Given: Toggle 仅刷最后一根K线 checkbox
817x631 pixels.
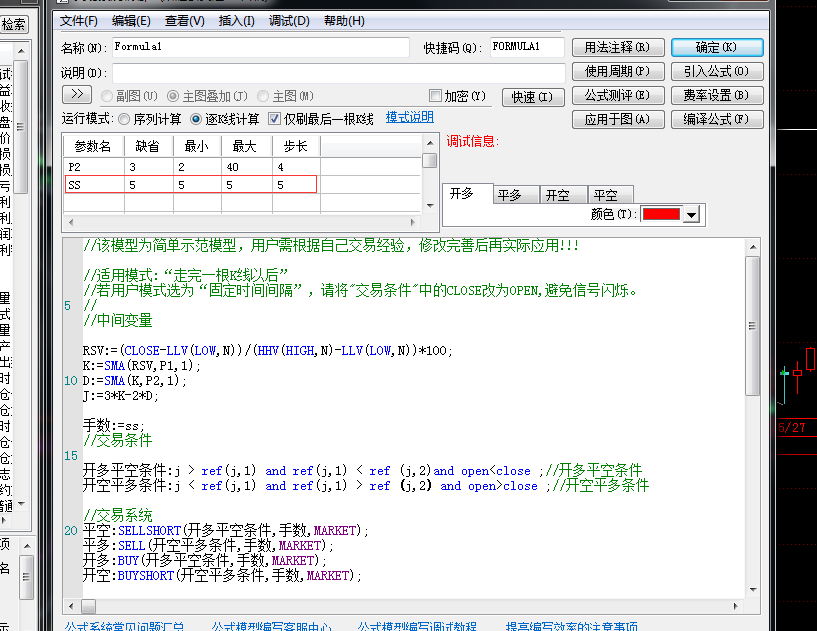Looking at the screenshot, I should click(274, 119).
